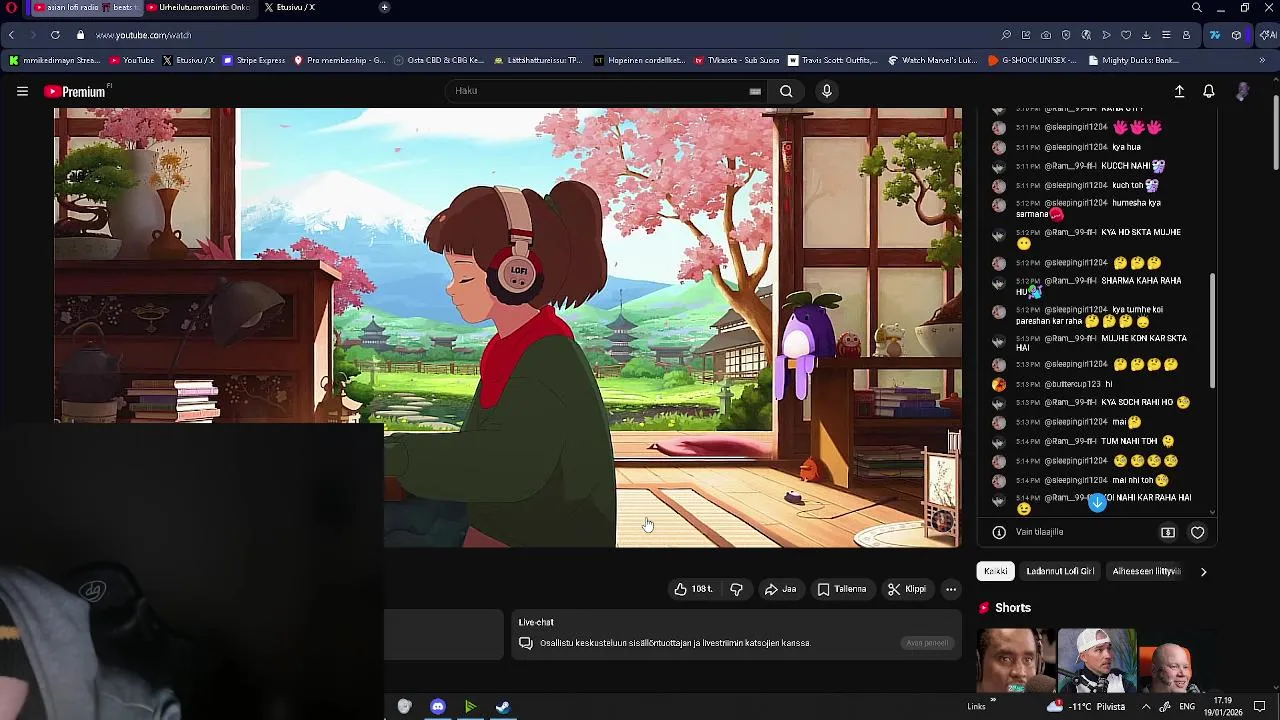Open the G-SHOCK UNISEX bookmark

coord(1032,60)
